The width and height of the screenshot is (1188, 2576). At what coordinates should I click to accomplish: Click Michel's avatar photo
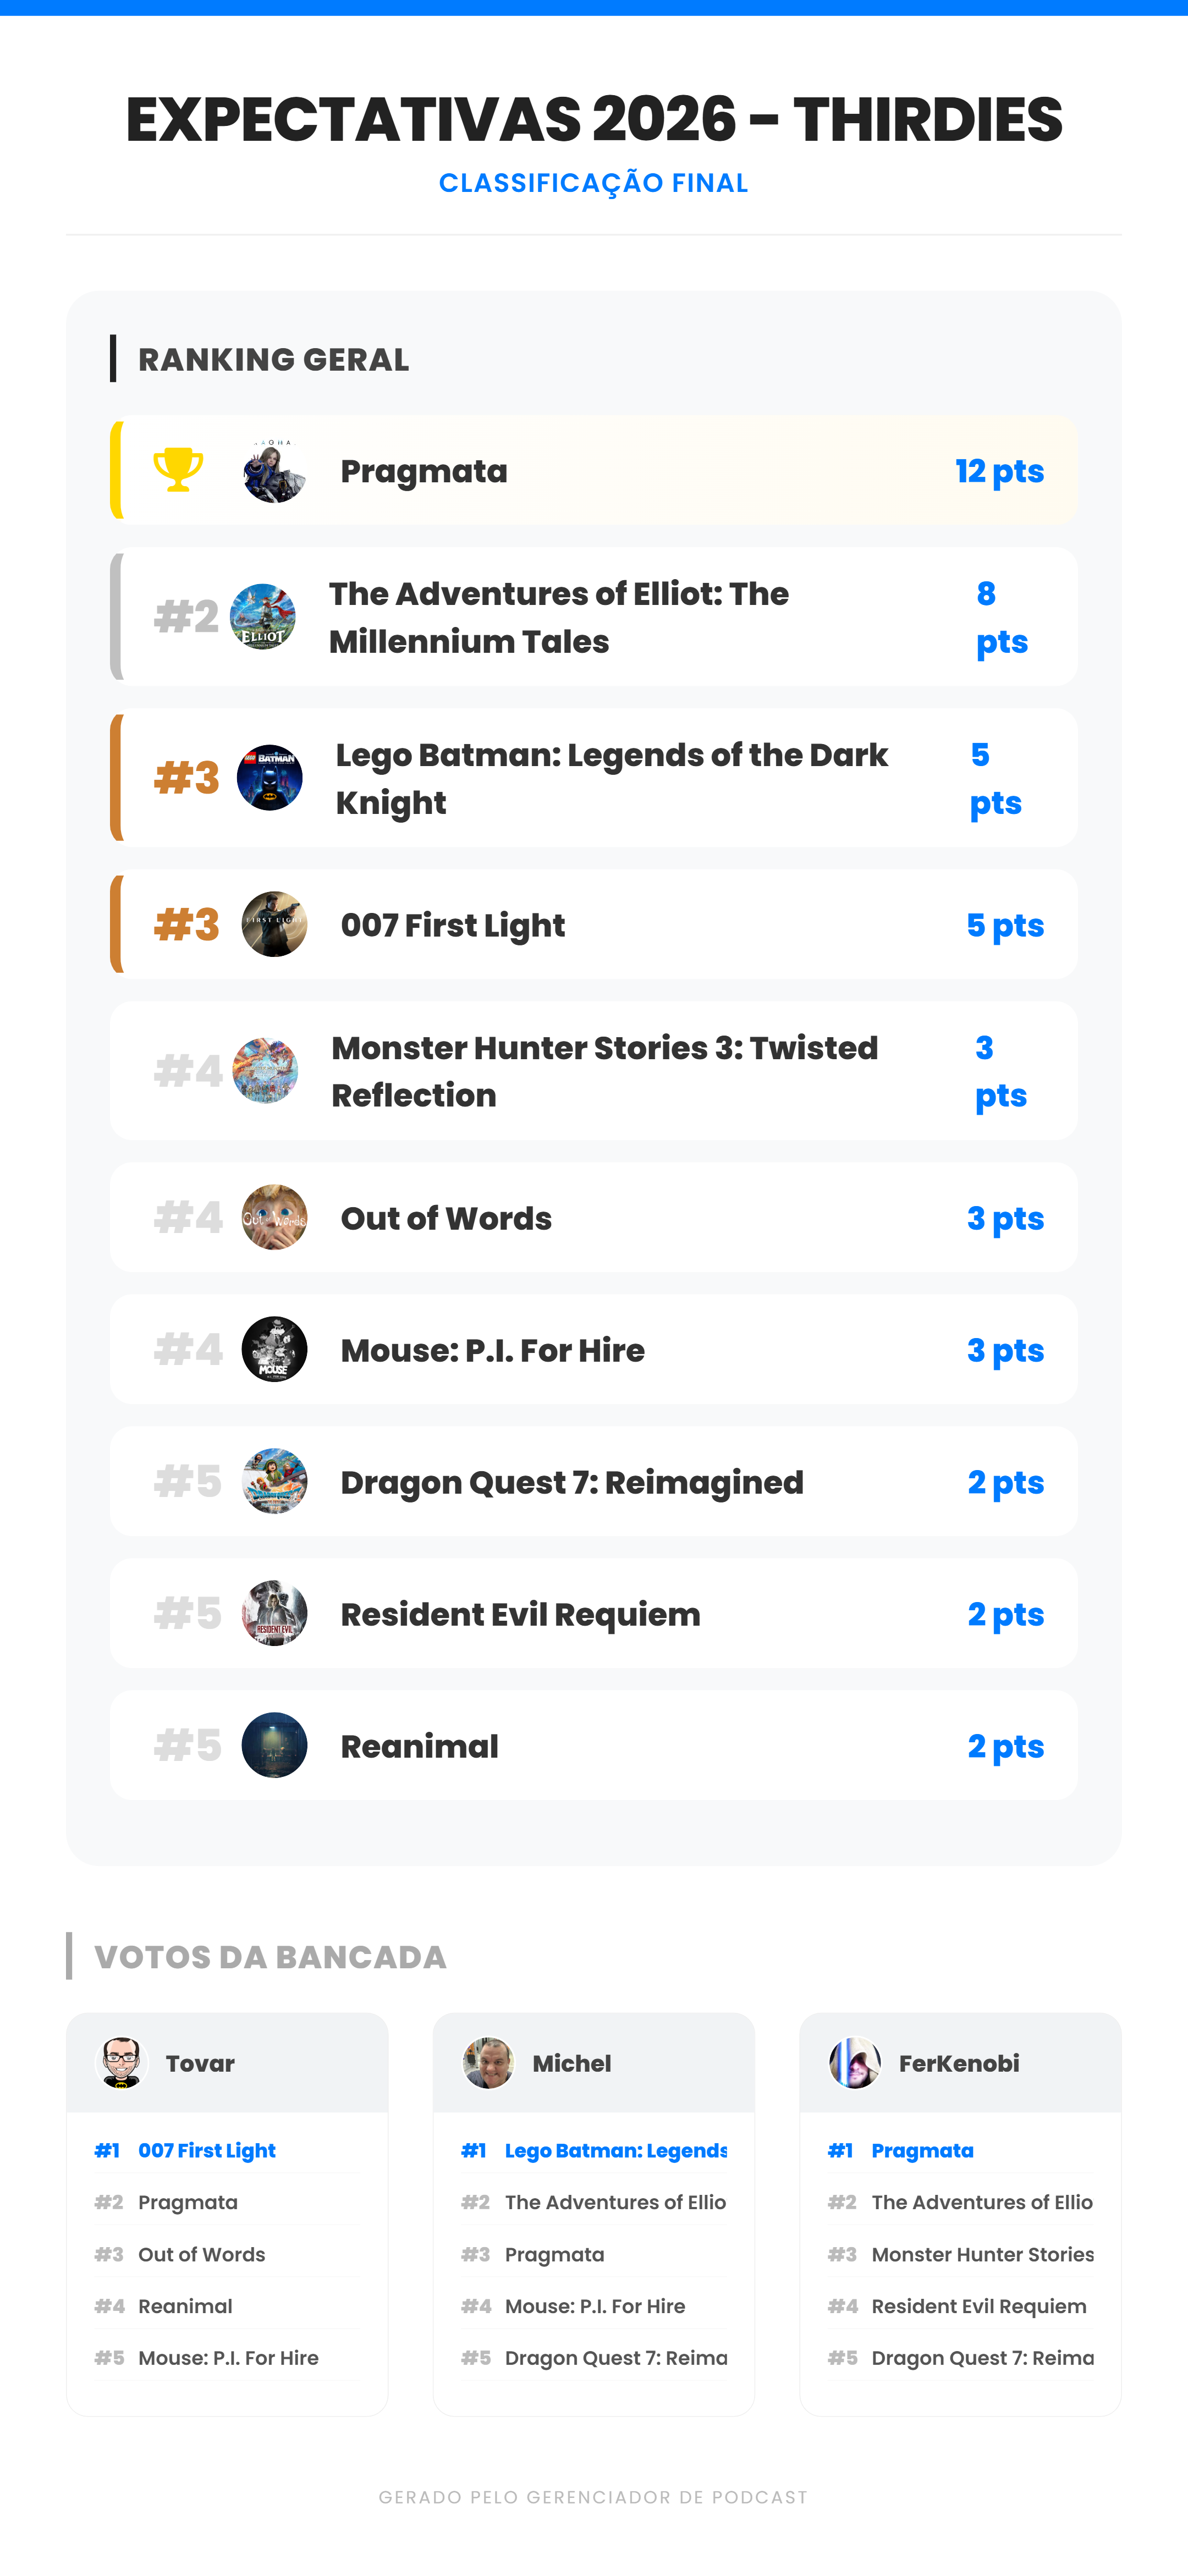coord(488,2063)
